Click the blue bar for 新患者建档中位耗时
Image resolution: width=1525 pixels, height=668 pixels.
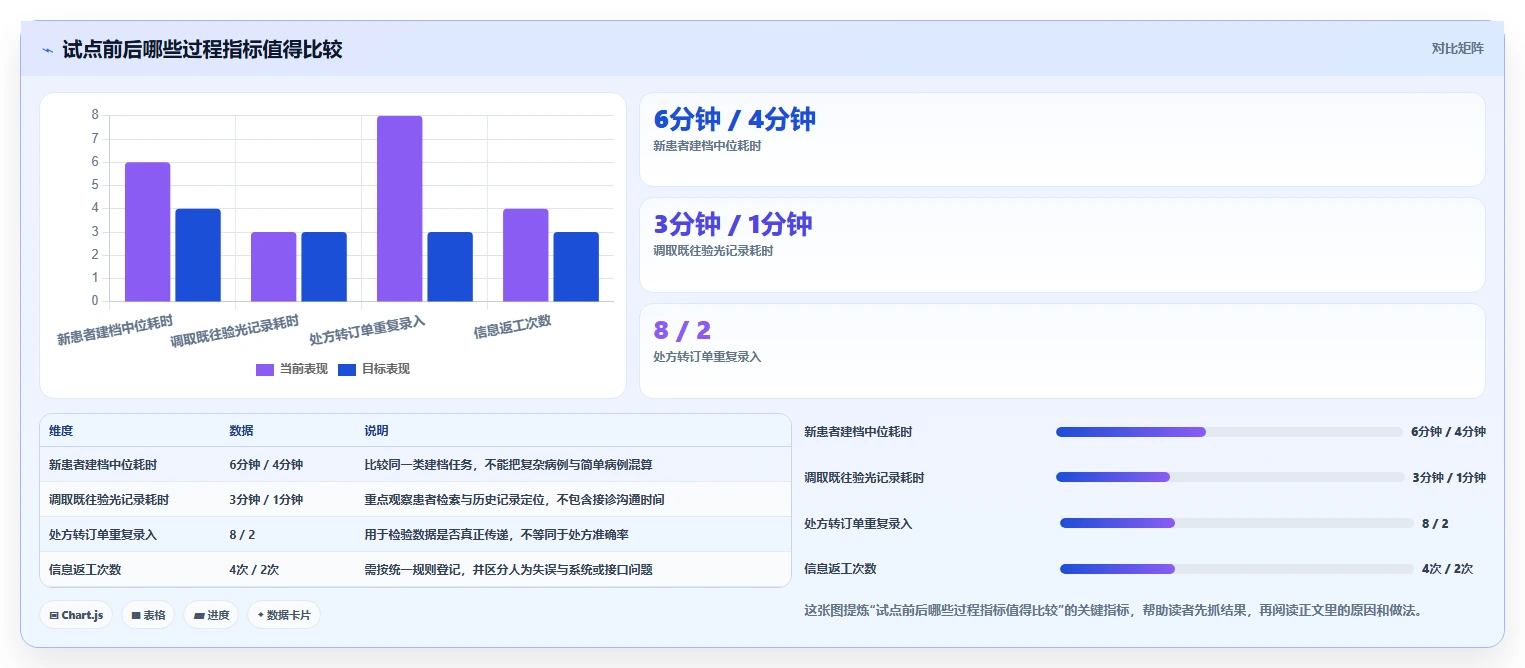coord(198,255)
